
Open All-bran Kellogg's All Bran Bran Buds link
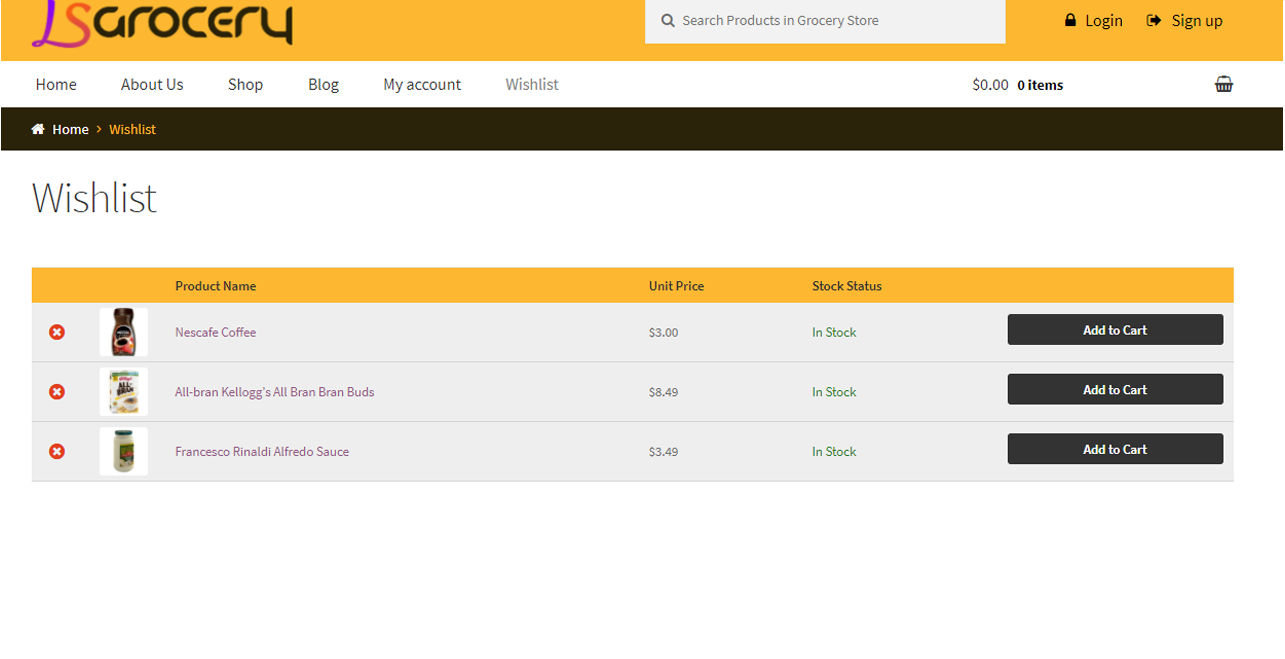[274, 392]
